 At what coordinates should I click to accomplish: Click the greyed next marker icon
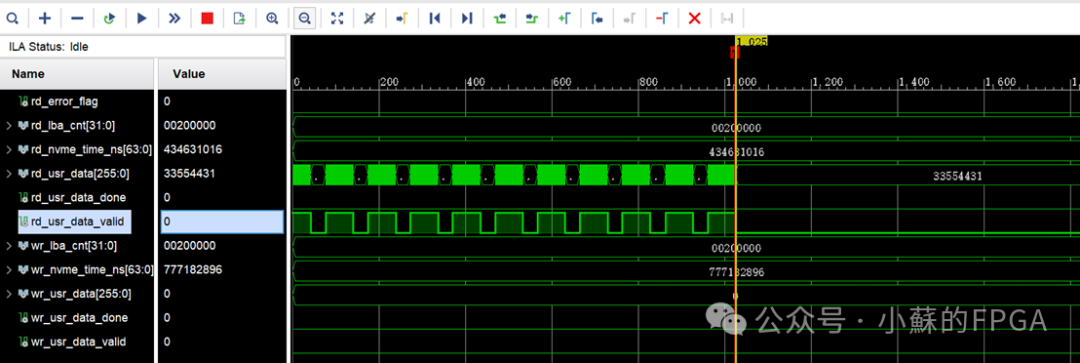coord(629,19)
